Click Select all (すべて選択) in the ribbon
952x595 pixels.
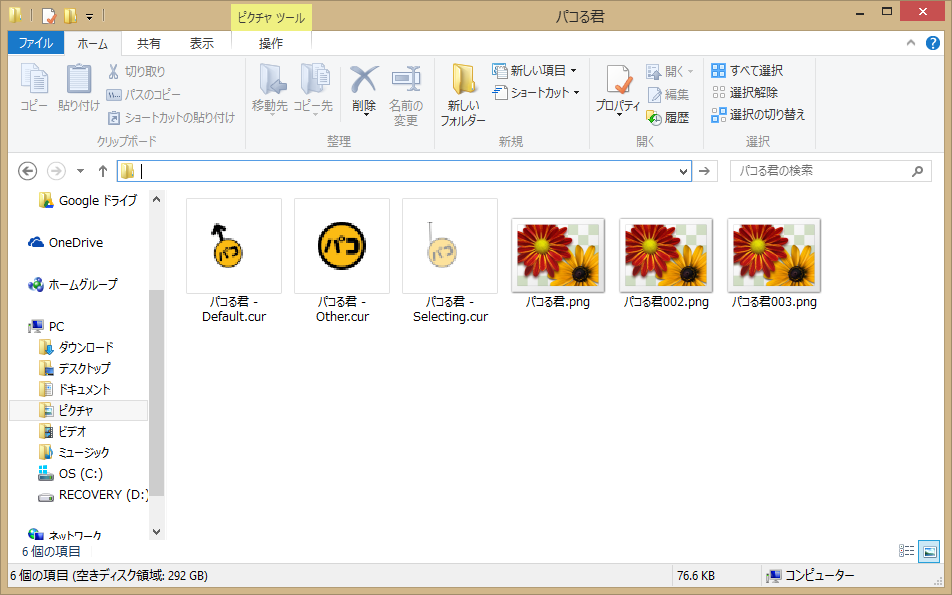coord(747,71)
